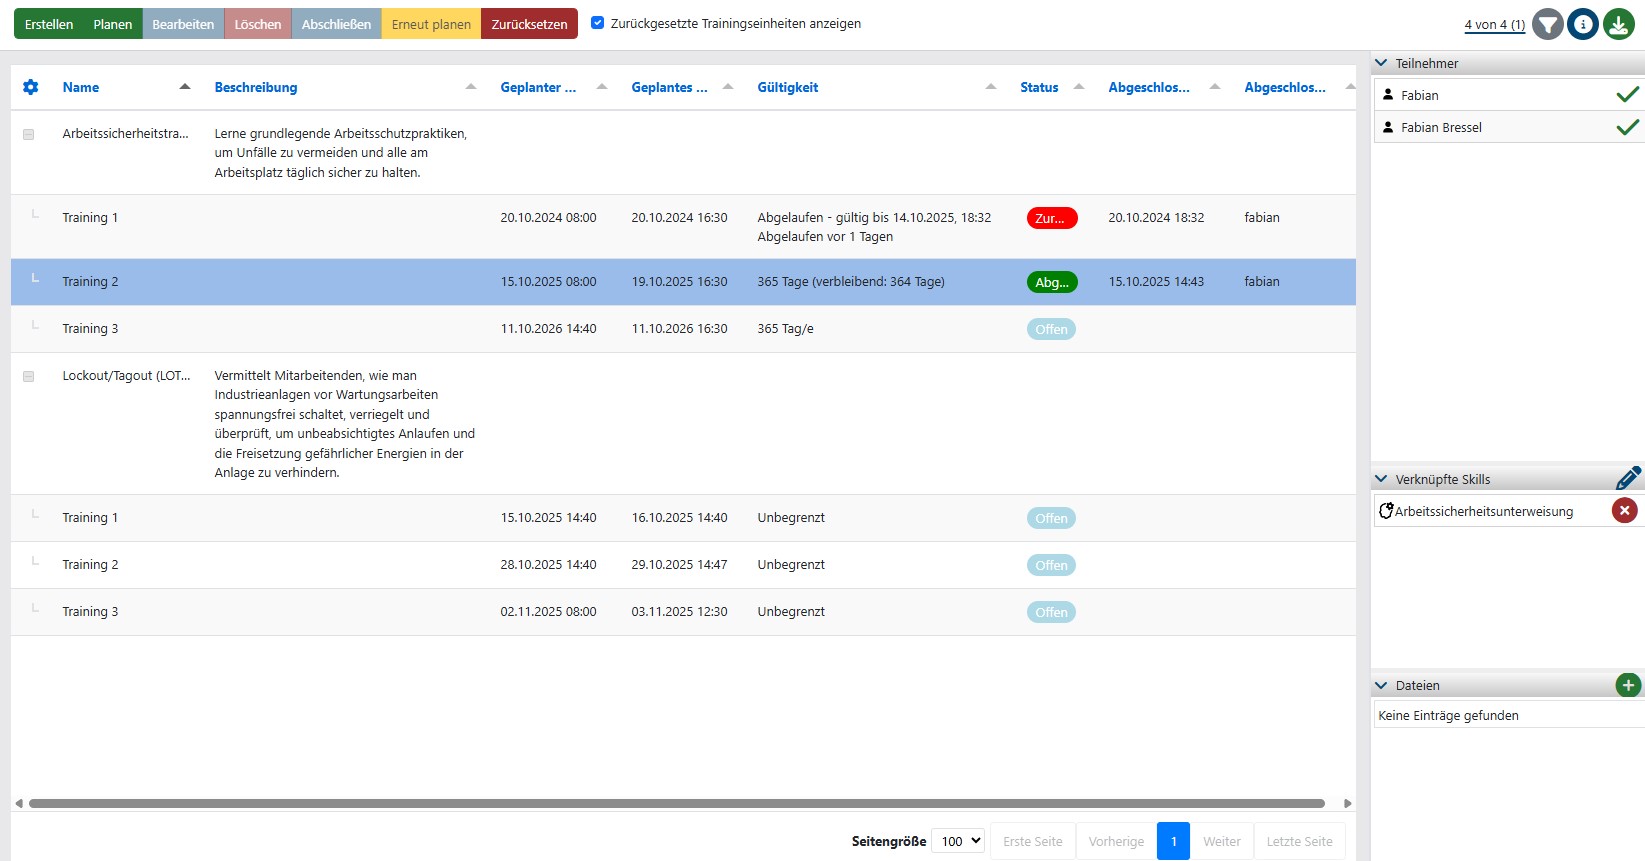Sort table by Name column

pyautogui.click(x=81, y=87)
